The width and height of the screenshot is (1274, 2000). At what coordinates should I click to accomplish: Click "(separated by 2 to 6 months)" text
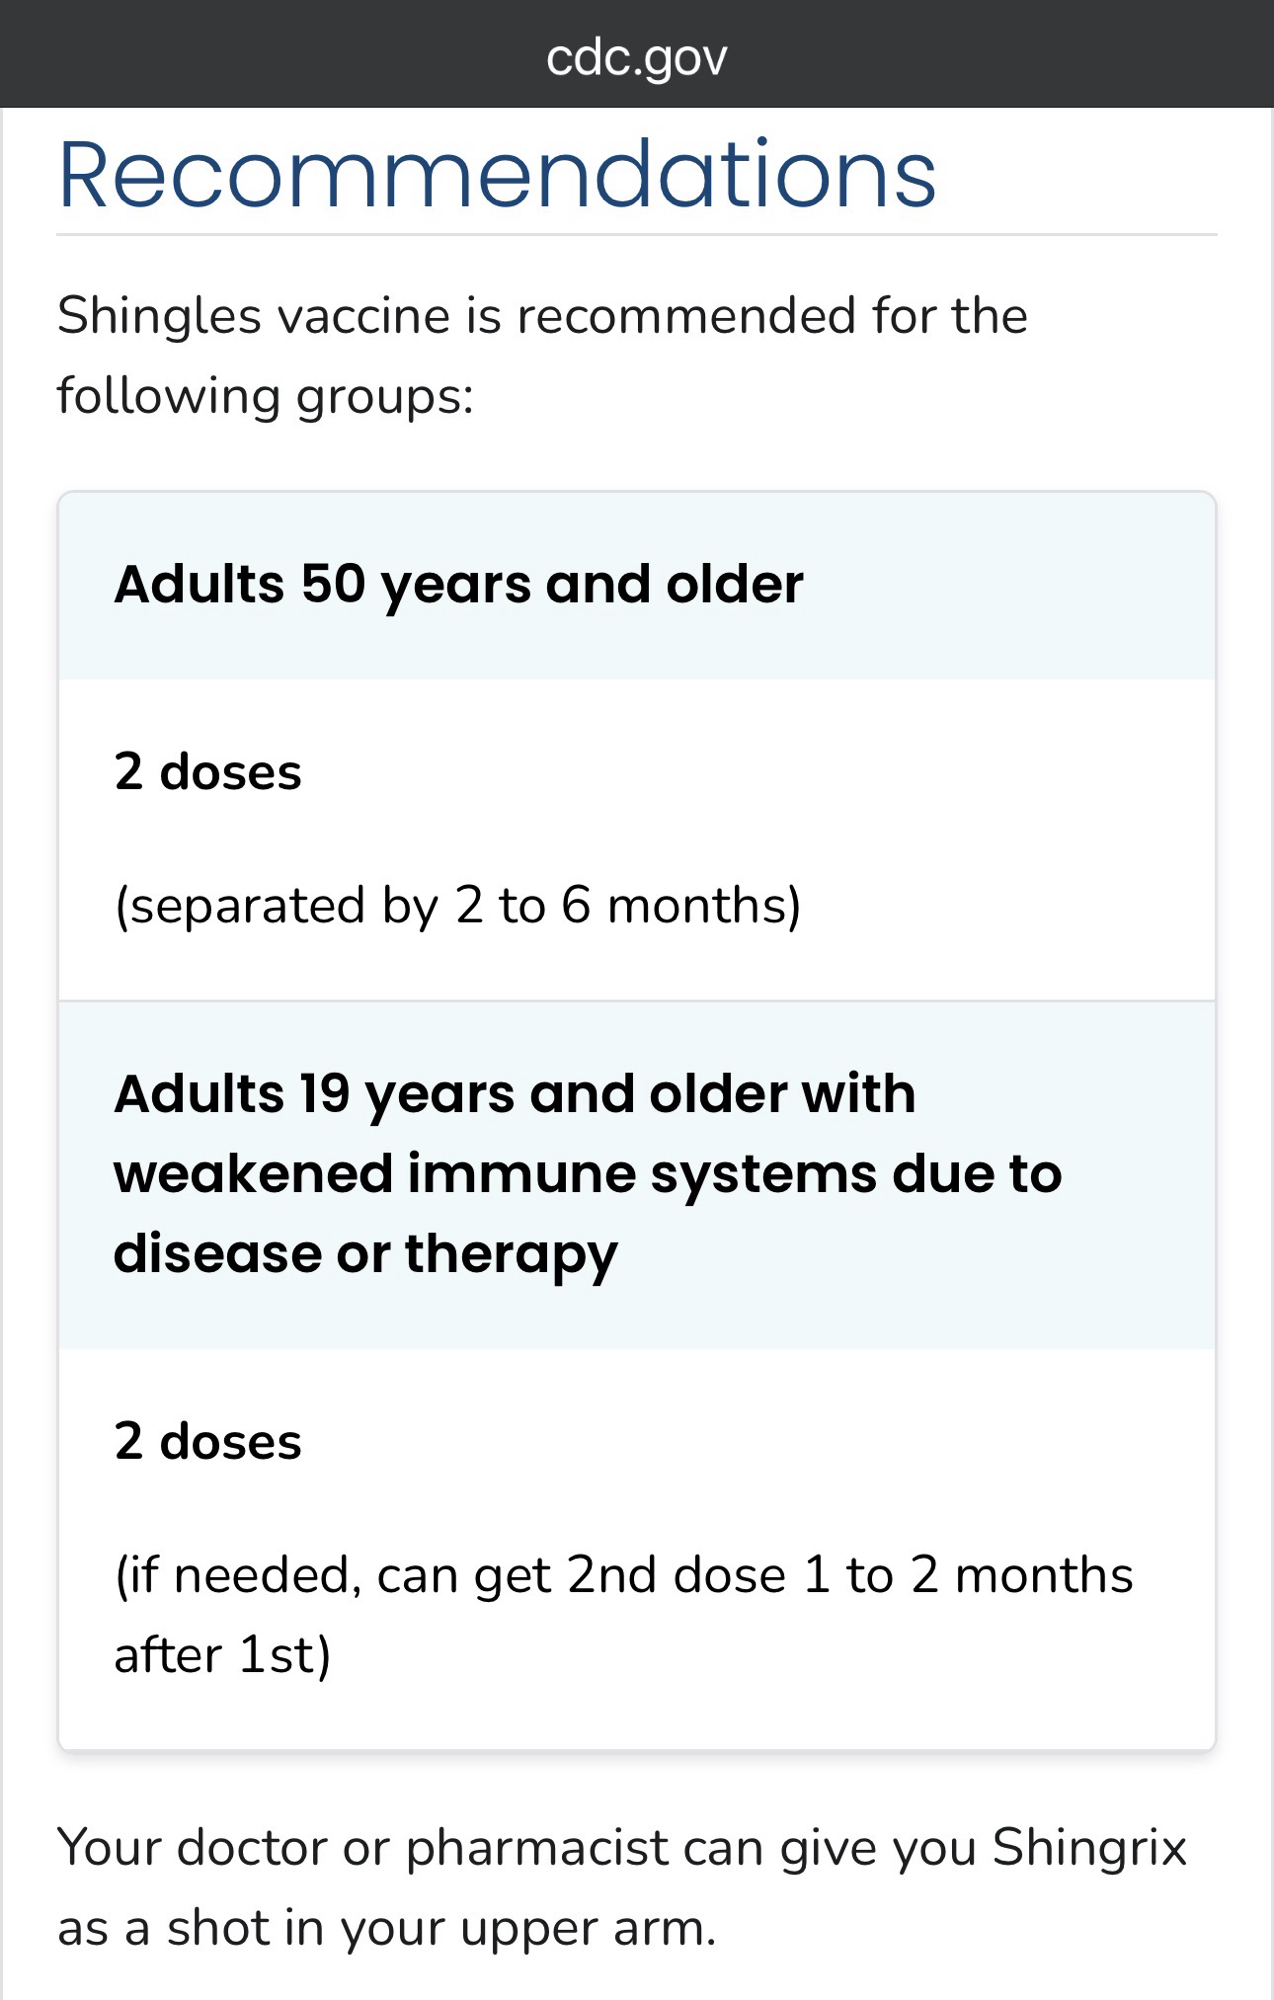458,906
